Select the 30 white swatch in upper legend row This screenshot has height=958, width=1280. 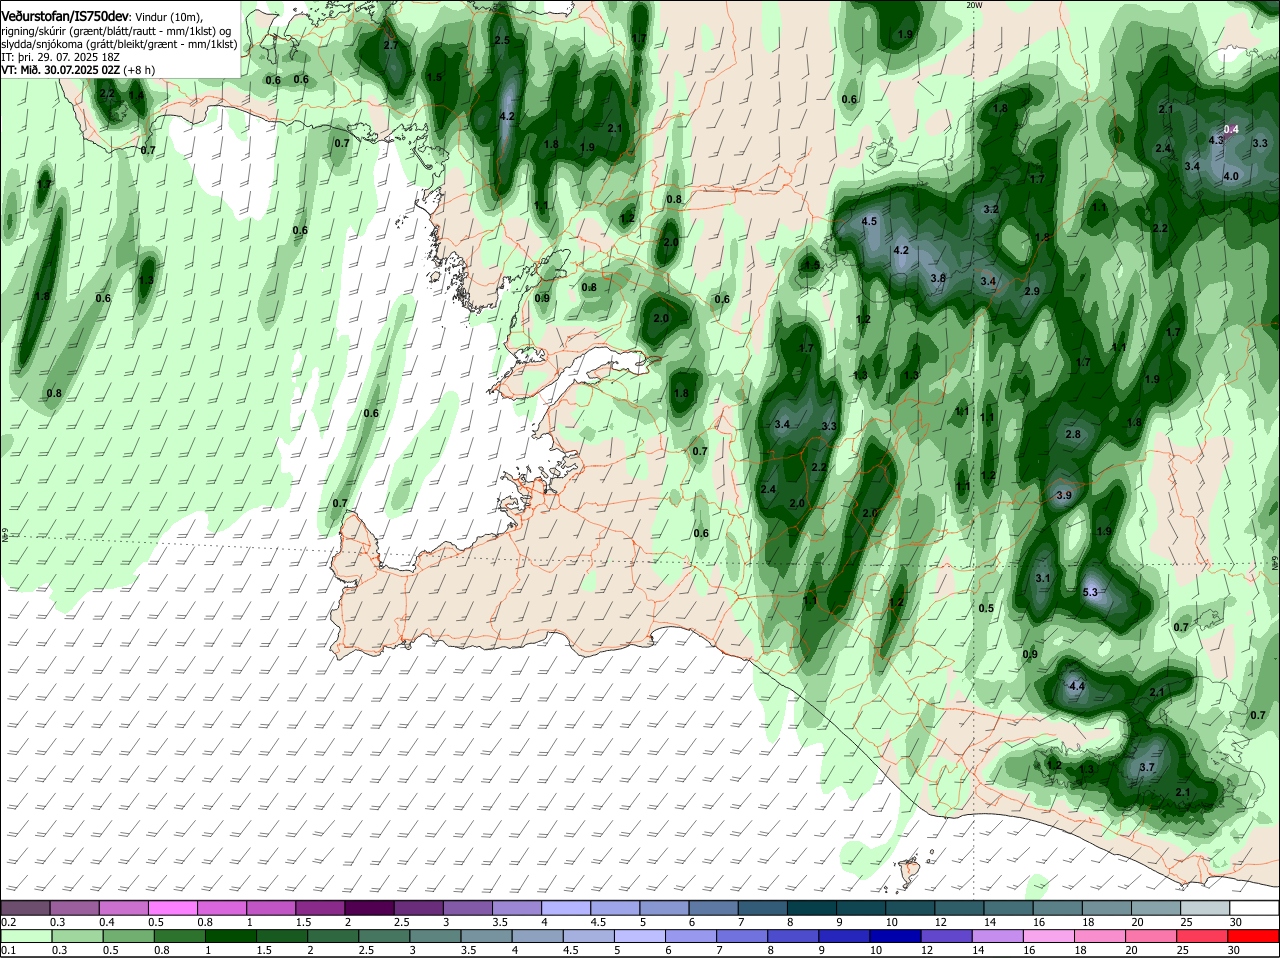tap(1255, 907)
